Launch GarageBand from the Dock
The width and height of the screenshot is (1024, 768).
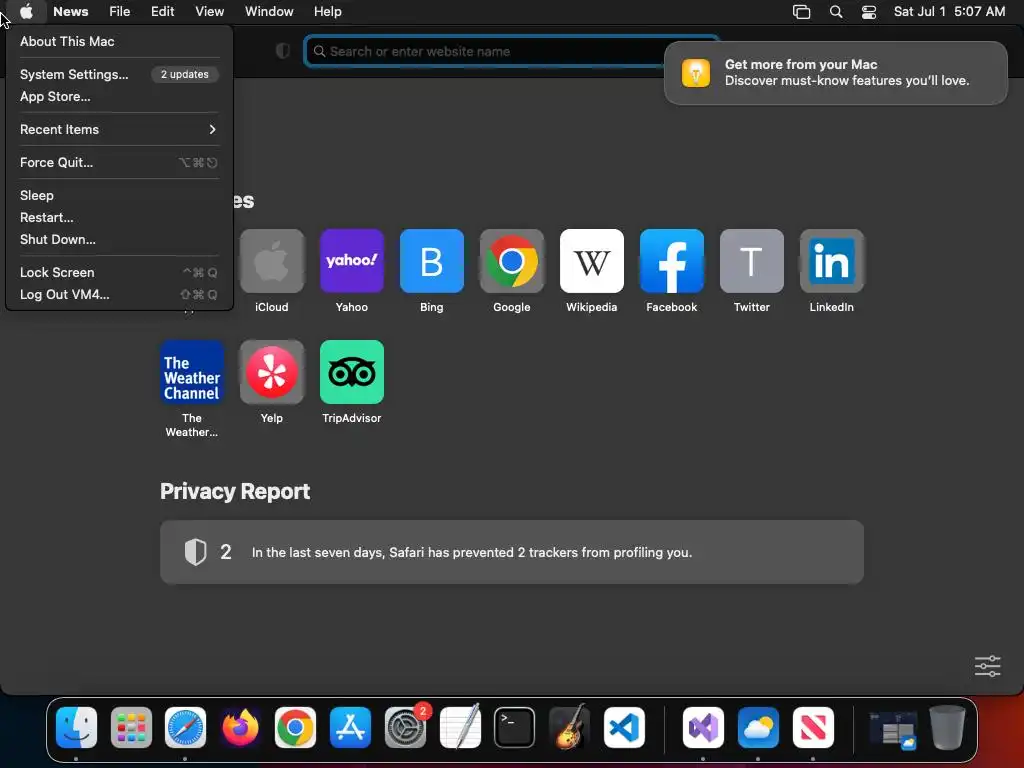tap(569, 728)
